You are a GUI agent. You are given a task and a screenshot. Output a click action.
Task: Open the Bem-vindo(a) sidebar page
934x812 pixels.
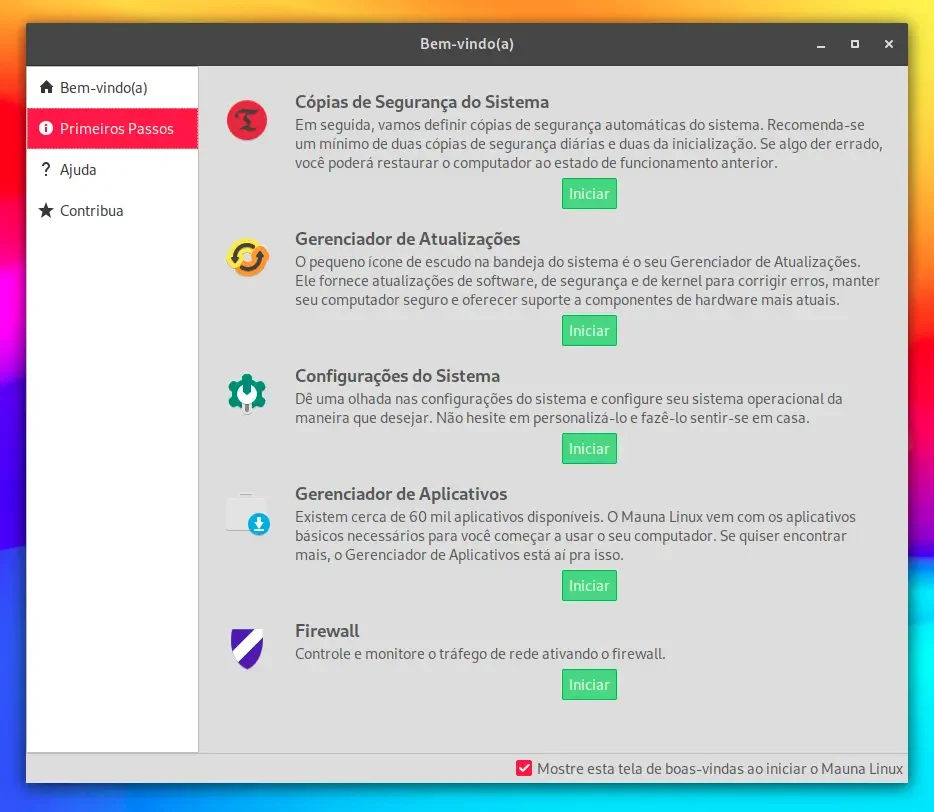112,88
